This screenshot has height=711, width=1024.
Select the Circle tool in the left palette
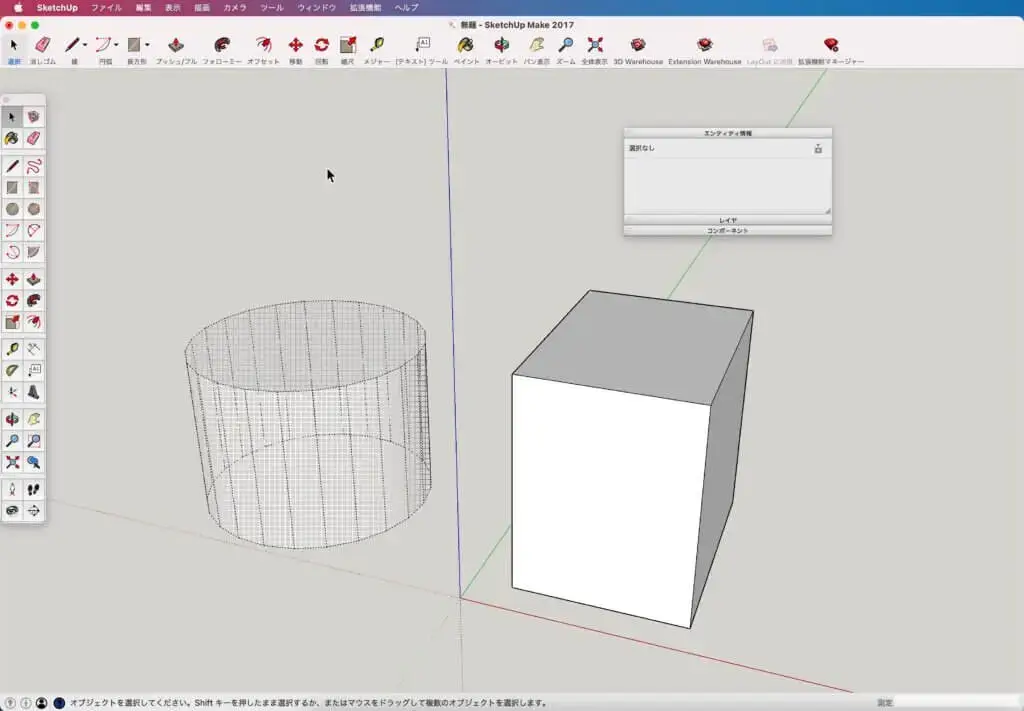12,209
